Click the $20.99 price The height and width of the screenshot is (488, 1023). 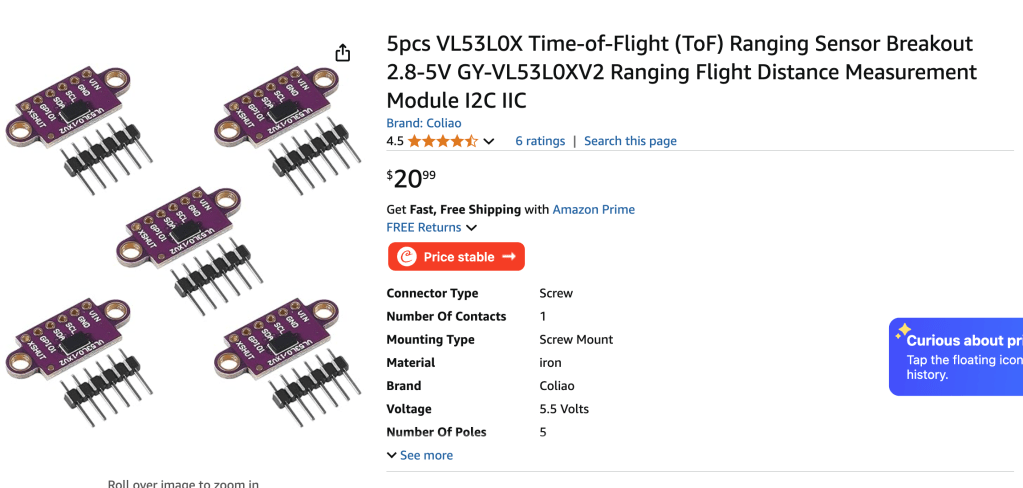(x=411, y=179)
